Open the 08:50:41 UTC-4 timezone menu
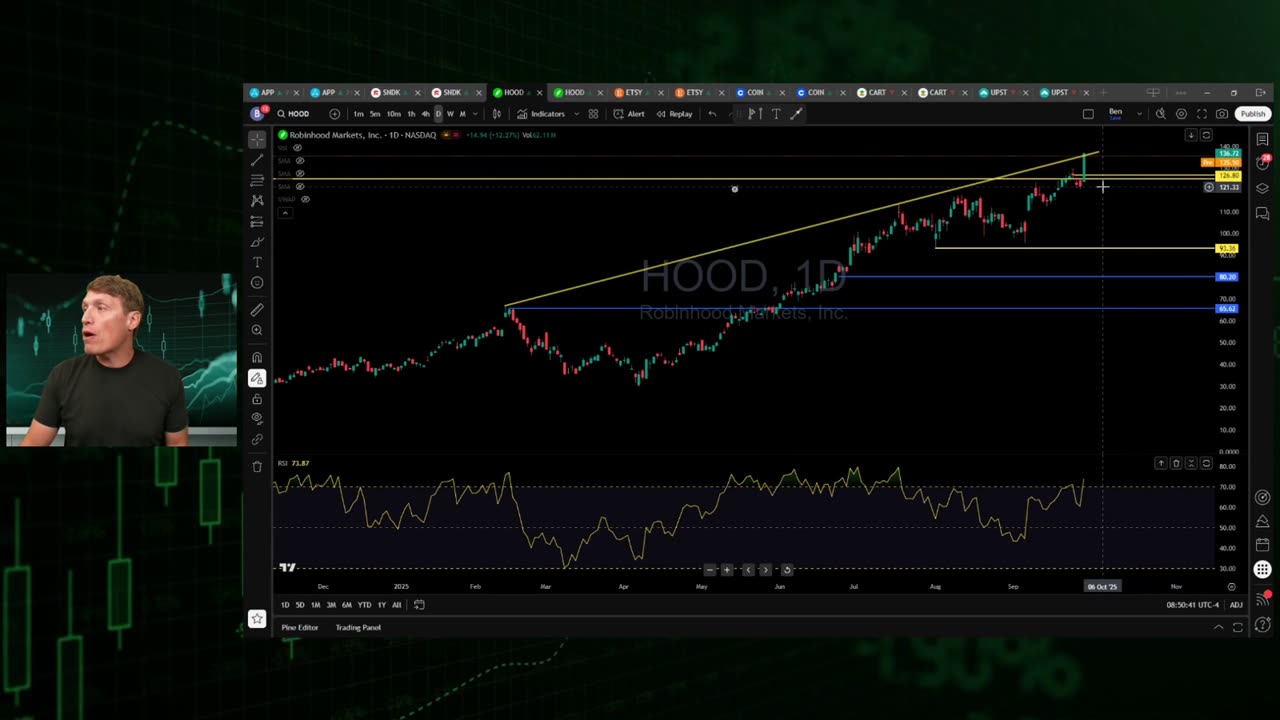The height and width of the screenshot is (720, 1280). 1194,605
